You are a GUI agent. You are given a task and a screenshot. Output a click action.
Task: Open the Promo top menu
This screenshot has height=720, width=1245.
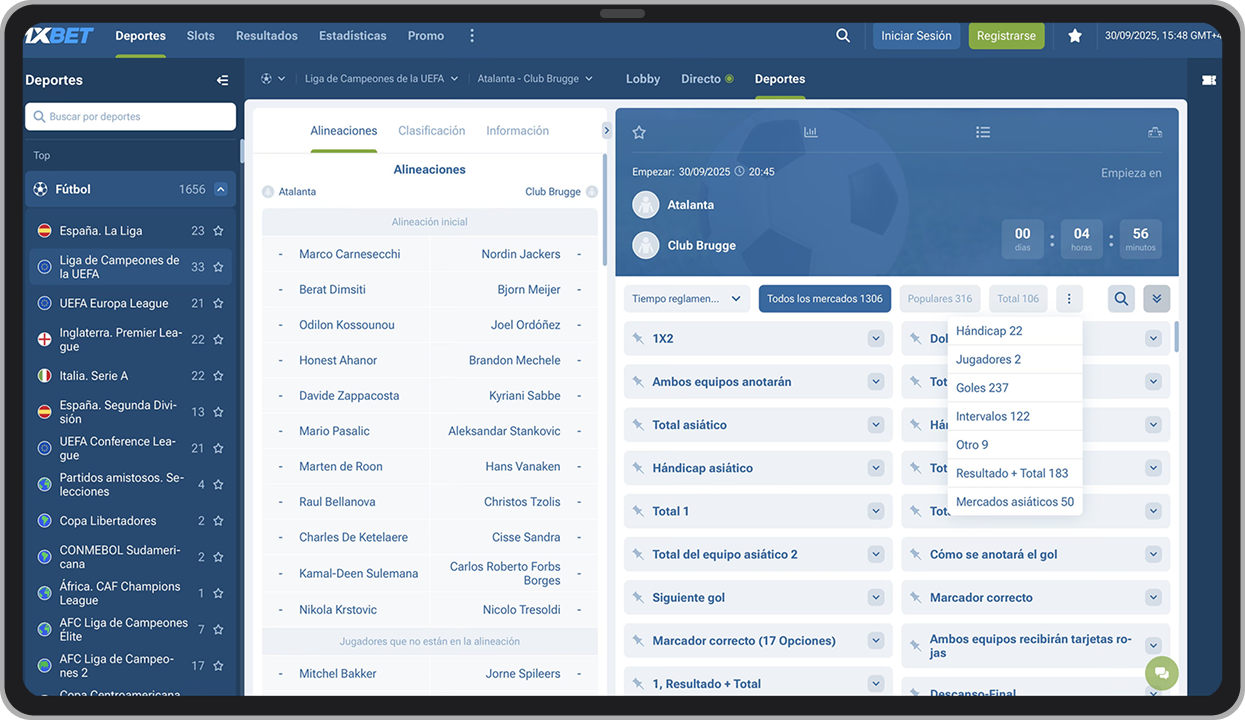pyautogui.click(x=426, y=36)
